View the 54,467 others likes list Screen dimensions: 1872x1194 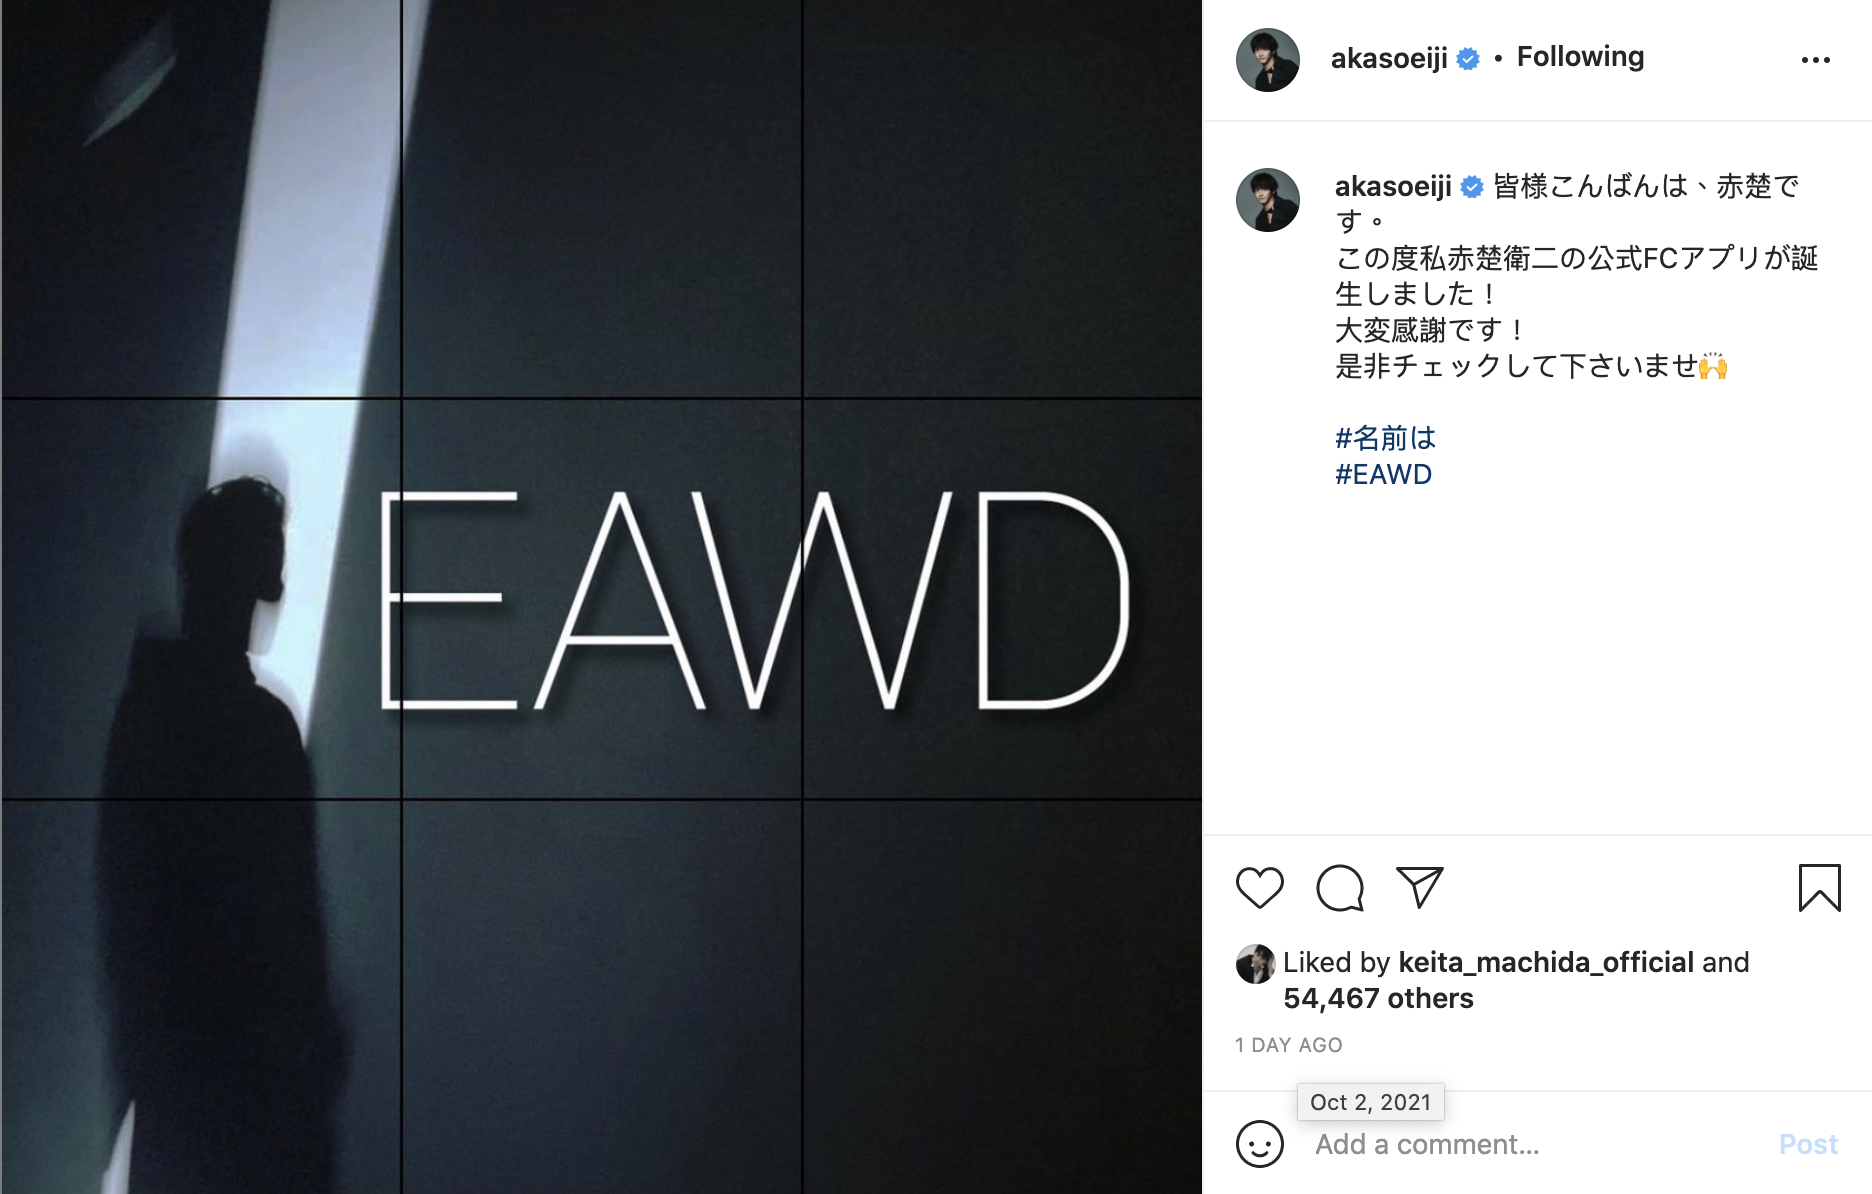pyautogui.click(x=1378, y=998)
